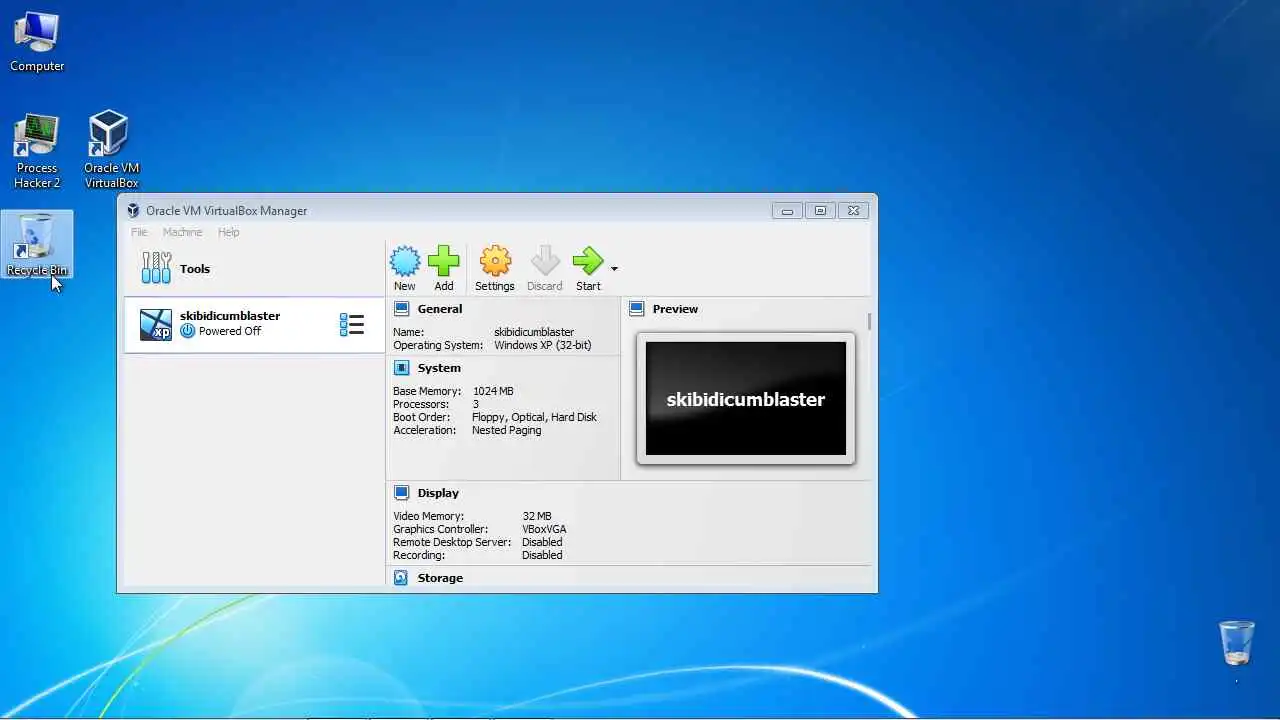Click the Display section monitor icon
The image size is (1280, 720).
click(x=401, y=493)
